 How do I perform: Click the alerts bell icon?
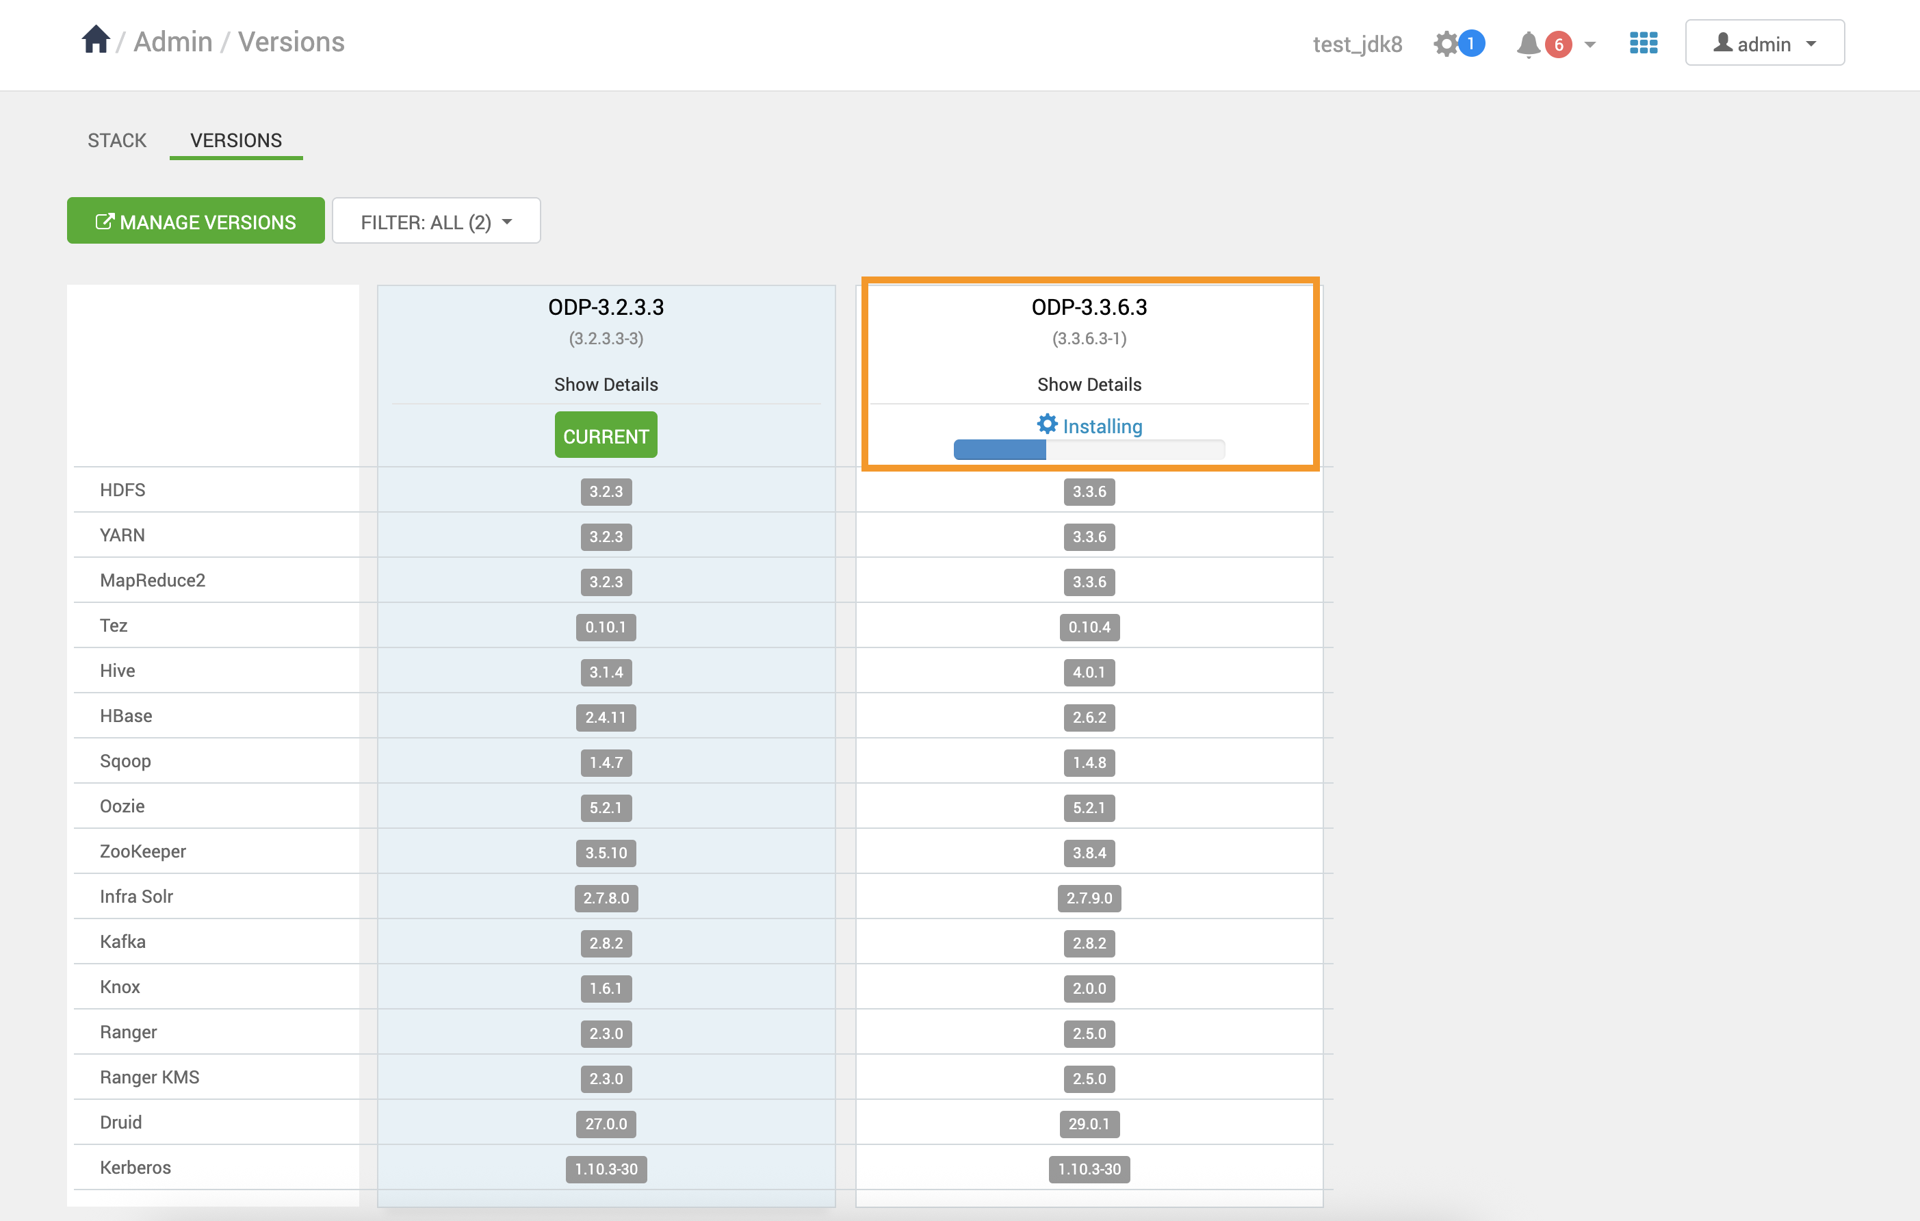(x=1527, y=45)
